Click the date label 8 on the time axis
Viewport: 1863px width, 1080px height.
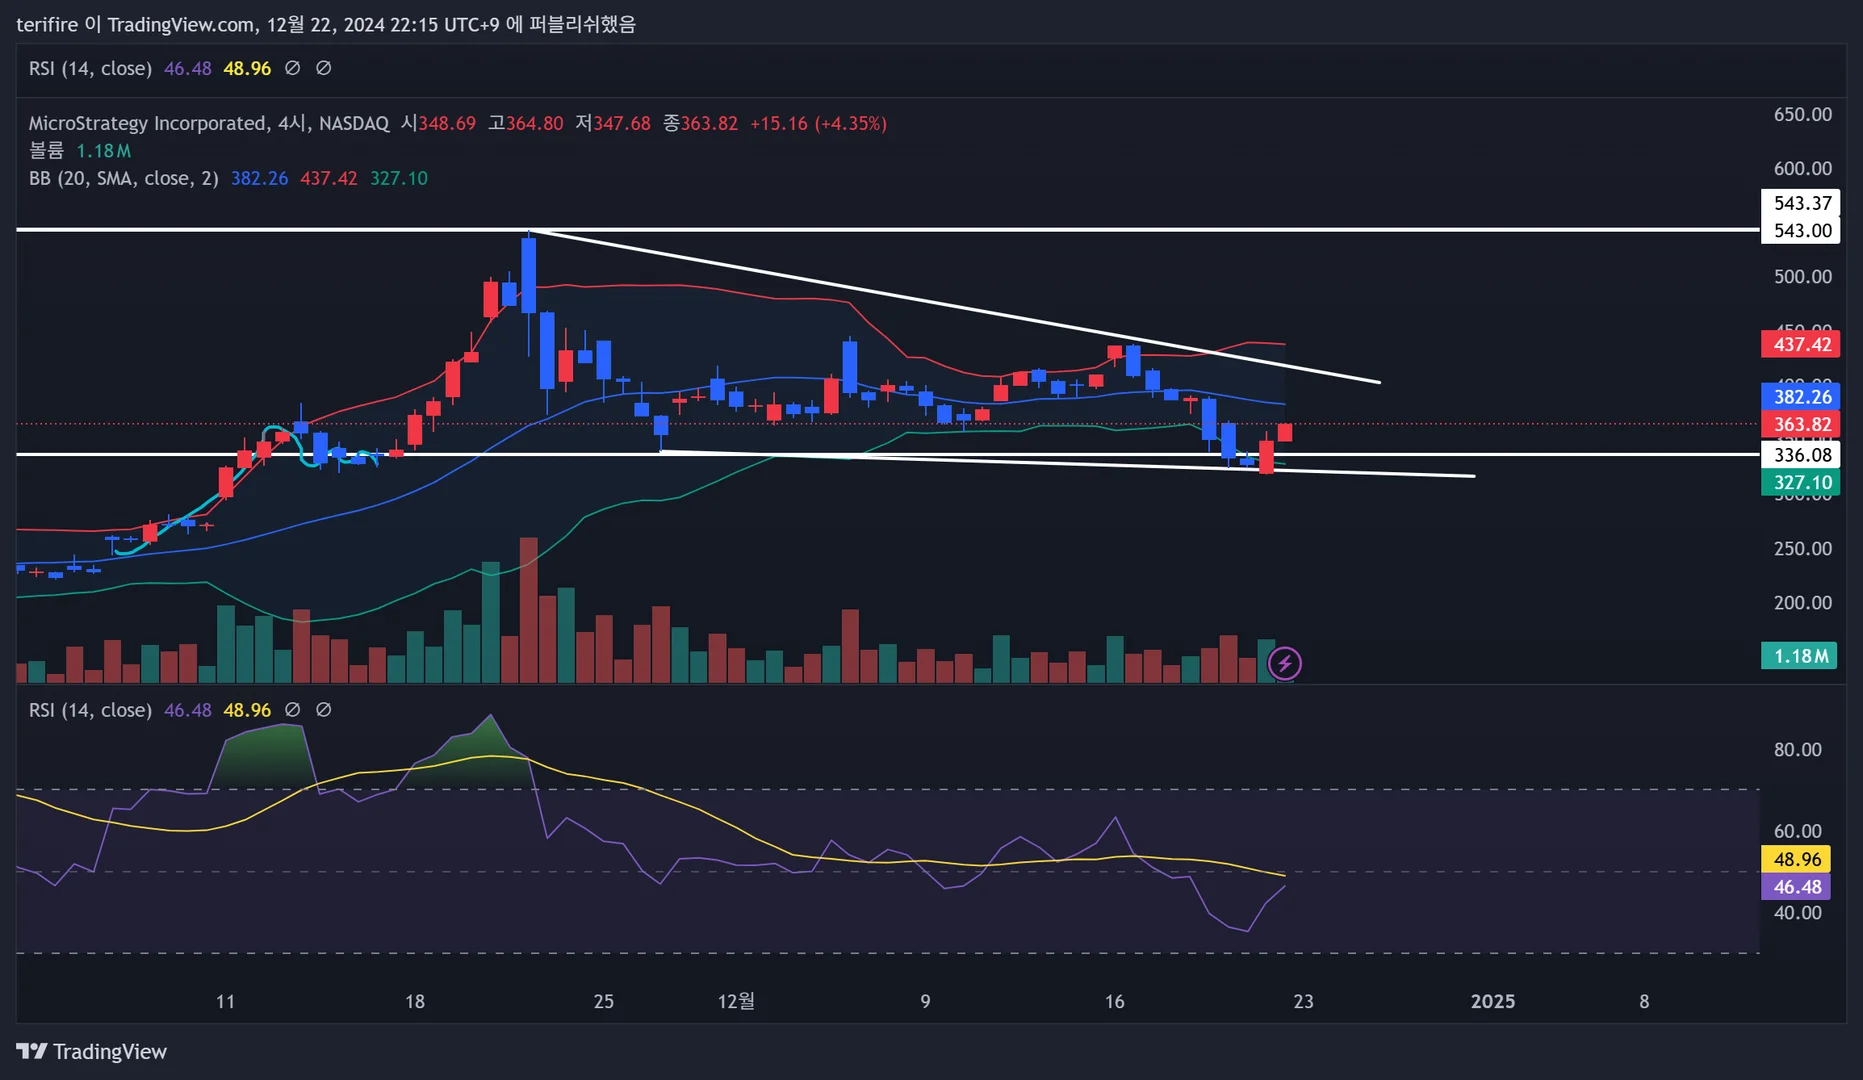1644,1001
